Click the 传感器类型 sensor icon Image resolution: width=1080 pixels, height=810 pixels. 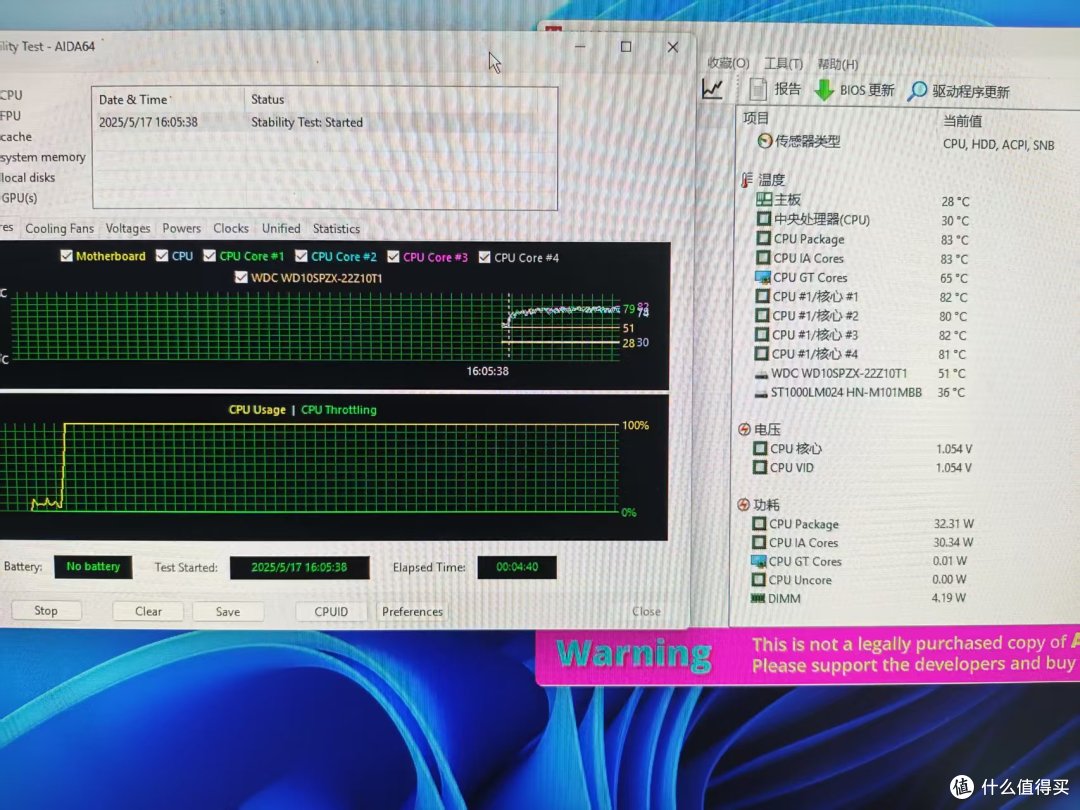(x=765, y=141)
